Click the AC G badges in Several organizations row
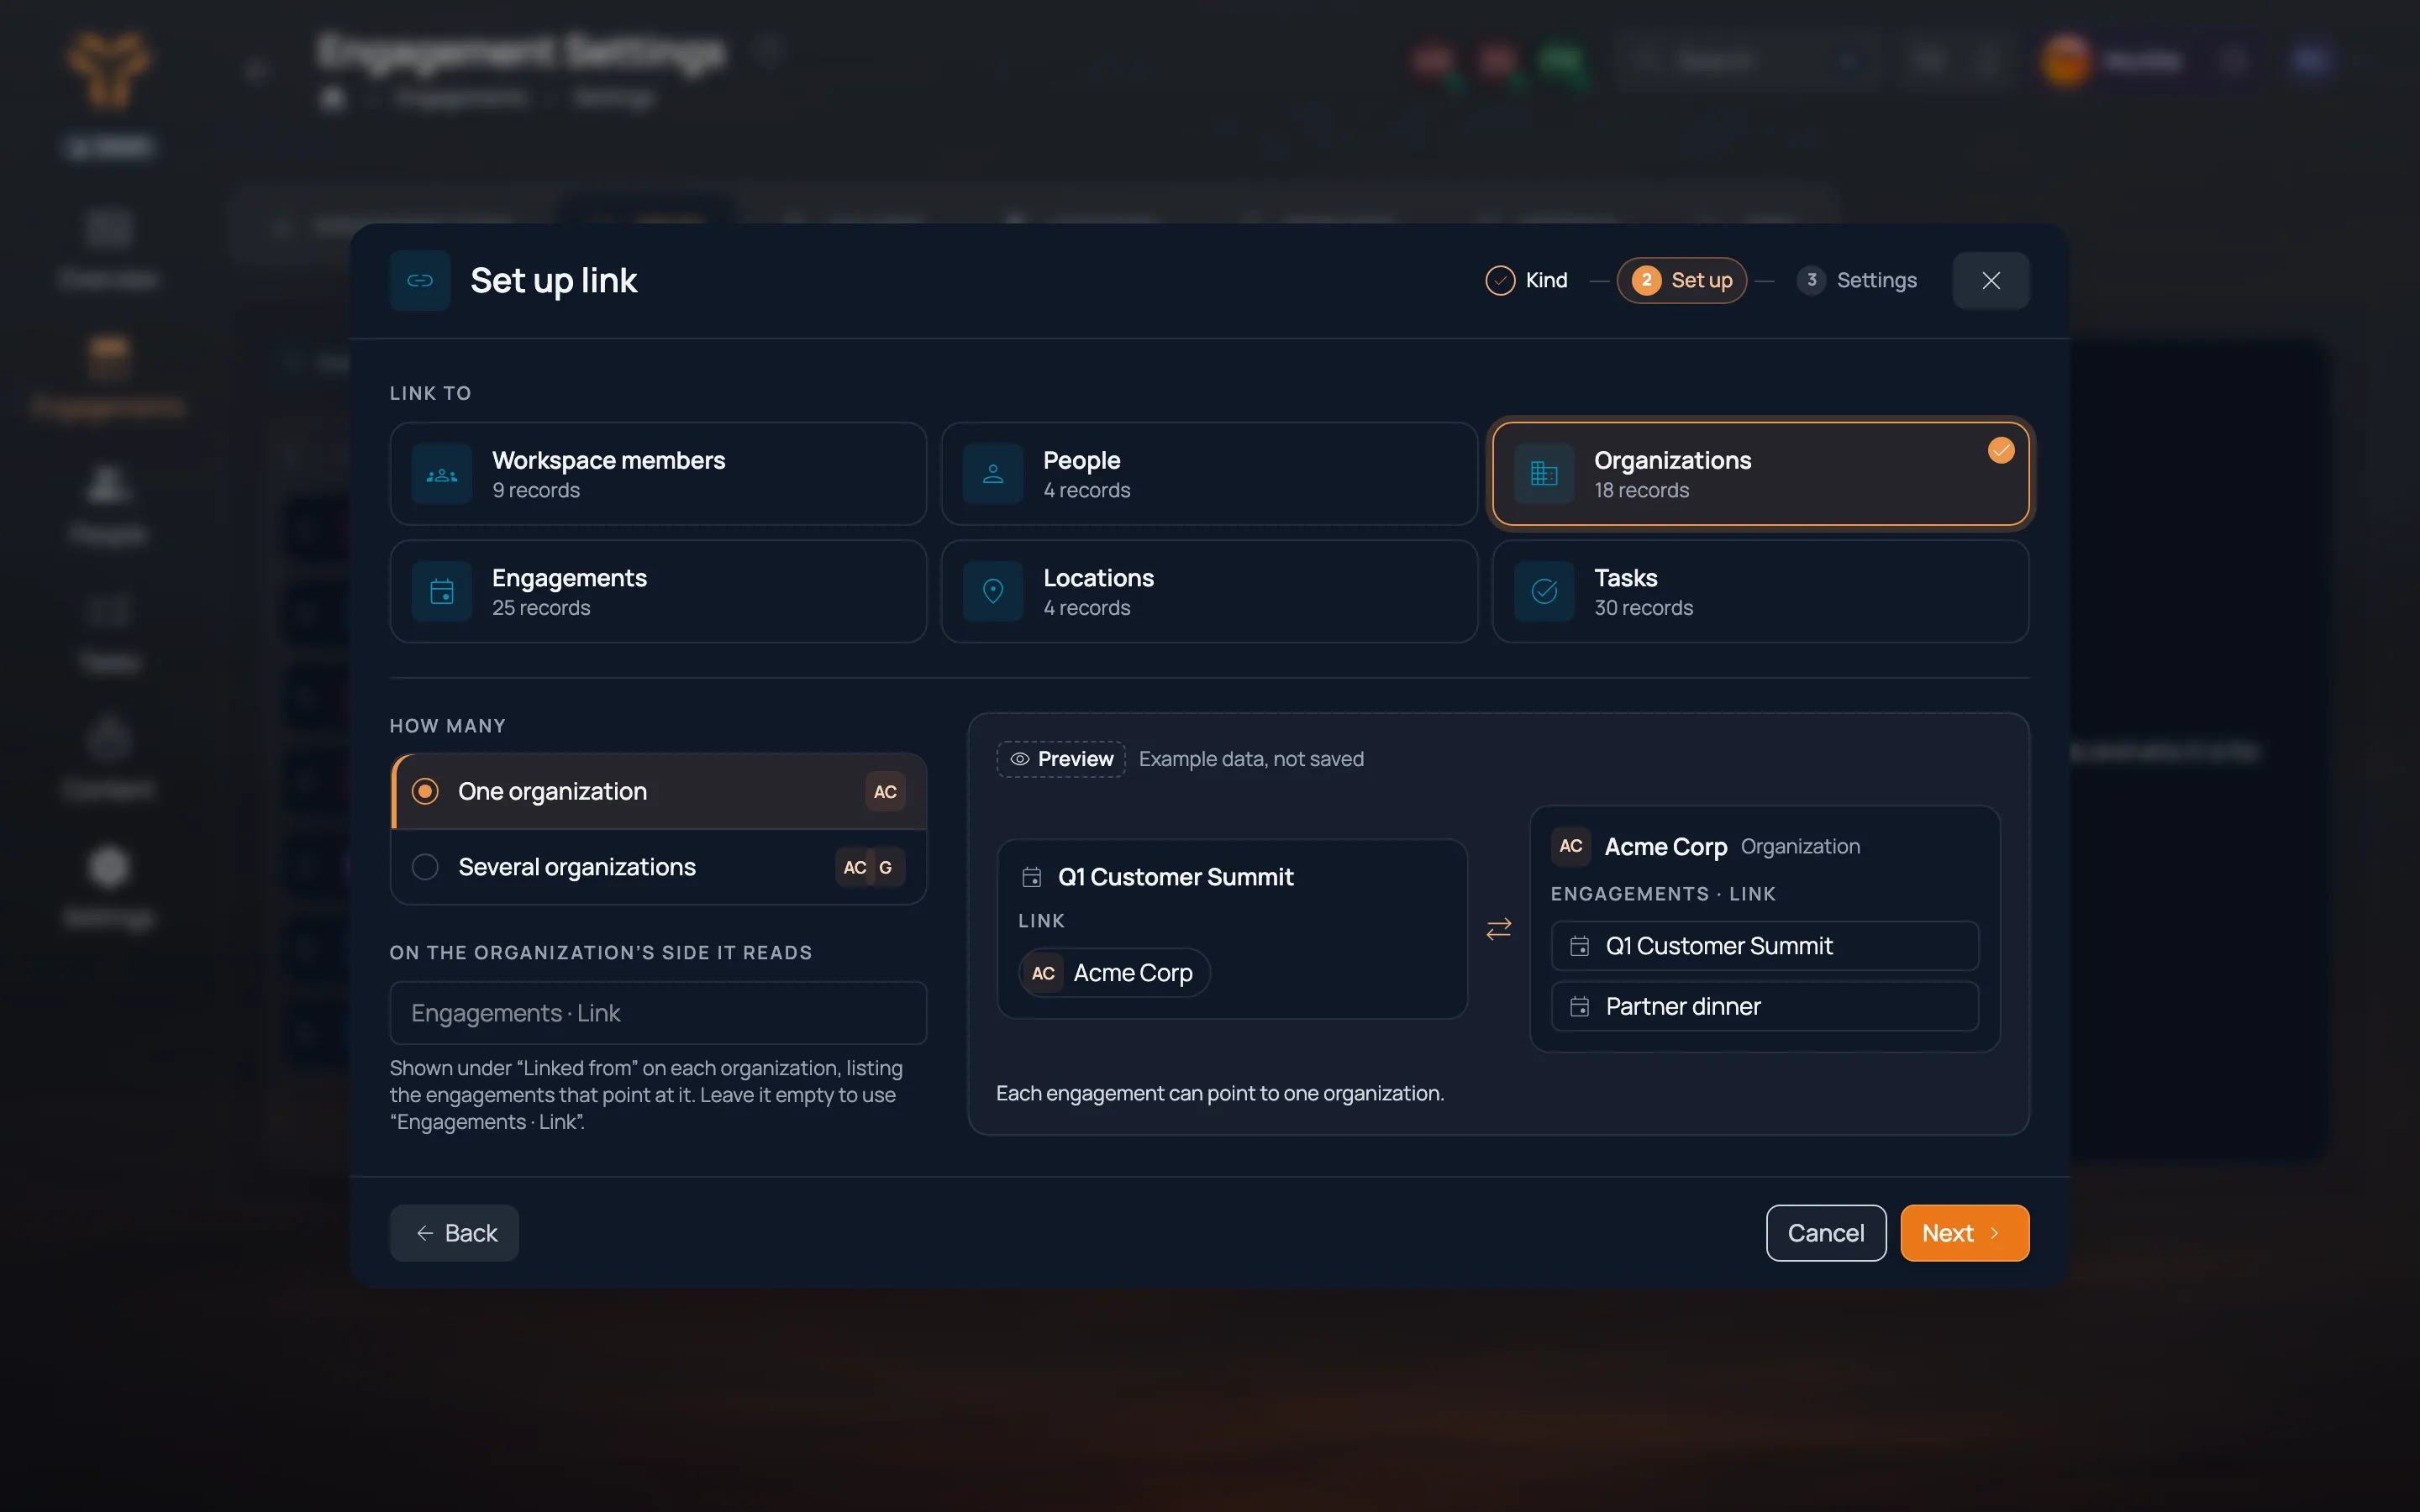Screen dimensions: 2420x1512 pos(870,867)
